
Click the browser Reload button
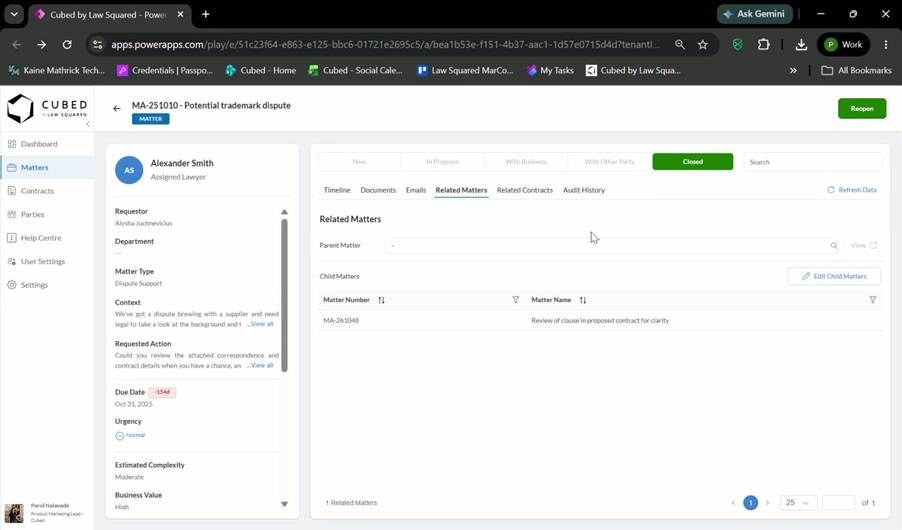(x=67, y=44)
